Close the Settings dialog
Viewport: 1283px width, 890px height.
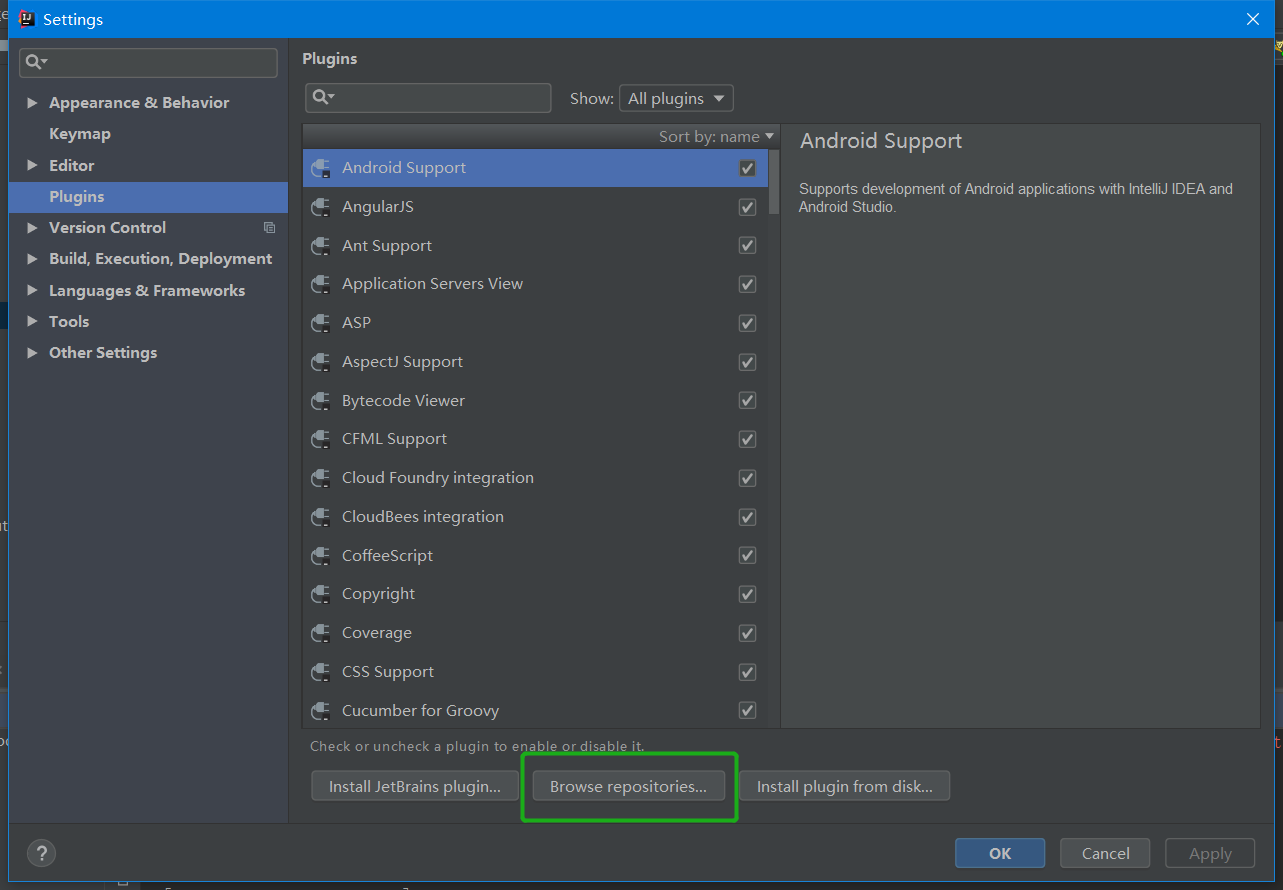(1253, 19)
